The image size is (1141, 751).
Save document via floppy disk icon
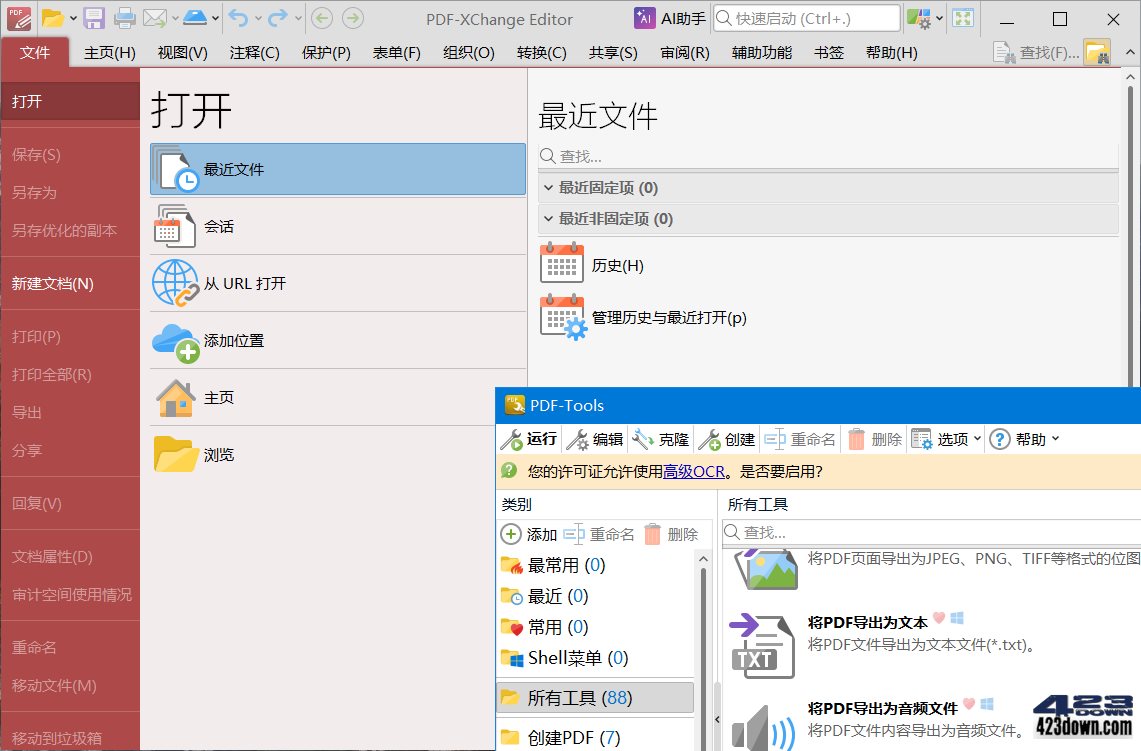coord(94,18)
